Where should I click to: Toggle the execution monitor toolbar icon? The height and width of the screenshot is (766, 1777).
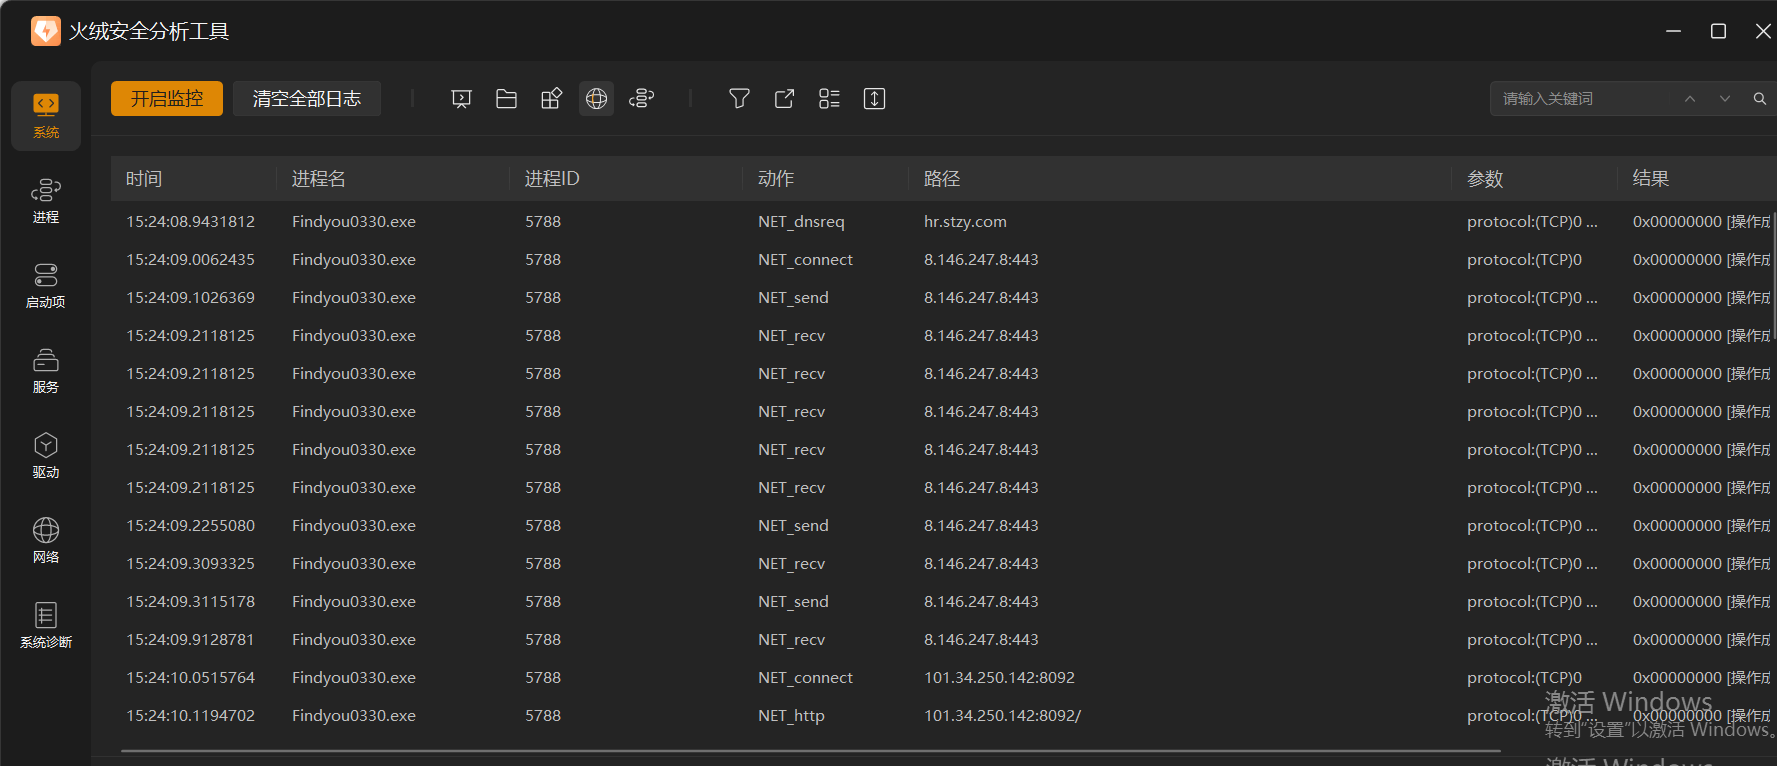click(461, 99)
